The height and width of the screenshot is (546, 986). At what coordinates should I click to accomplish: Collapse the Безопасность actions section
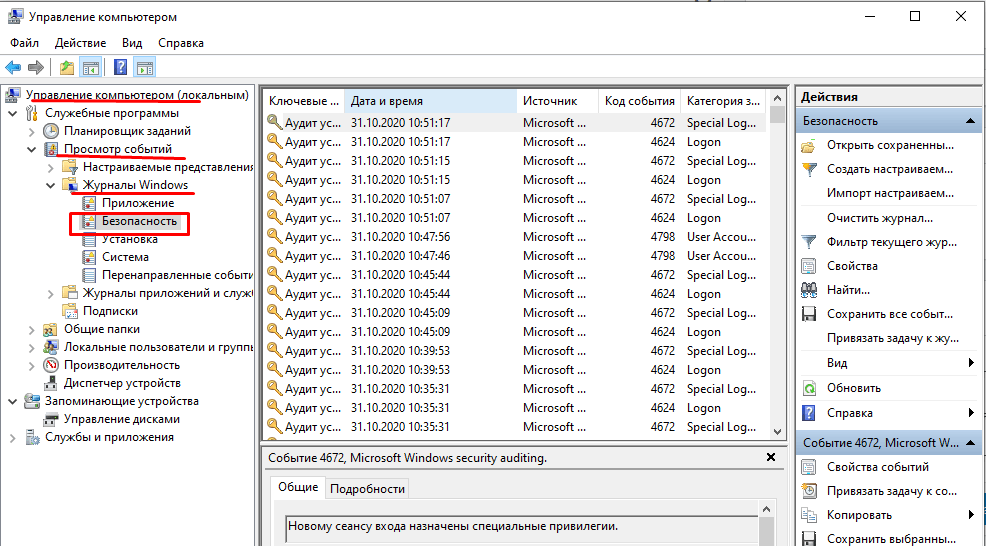[x=970, y=121]
